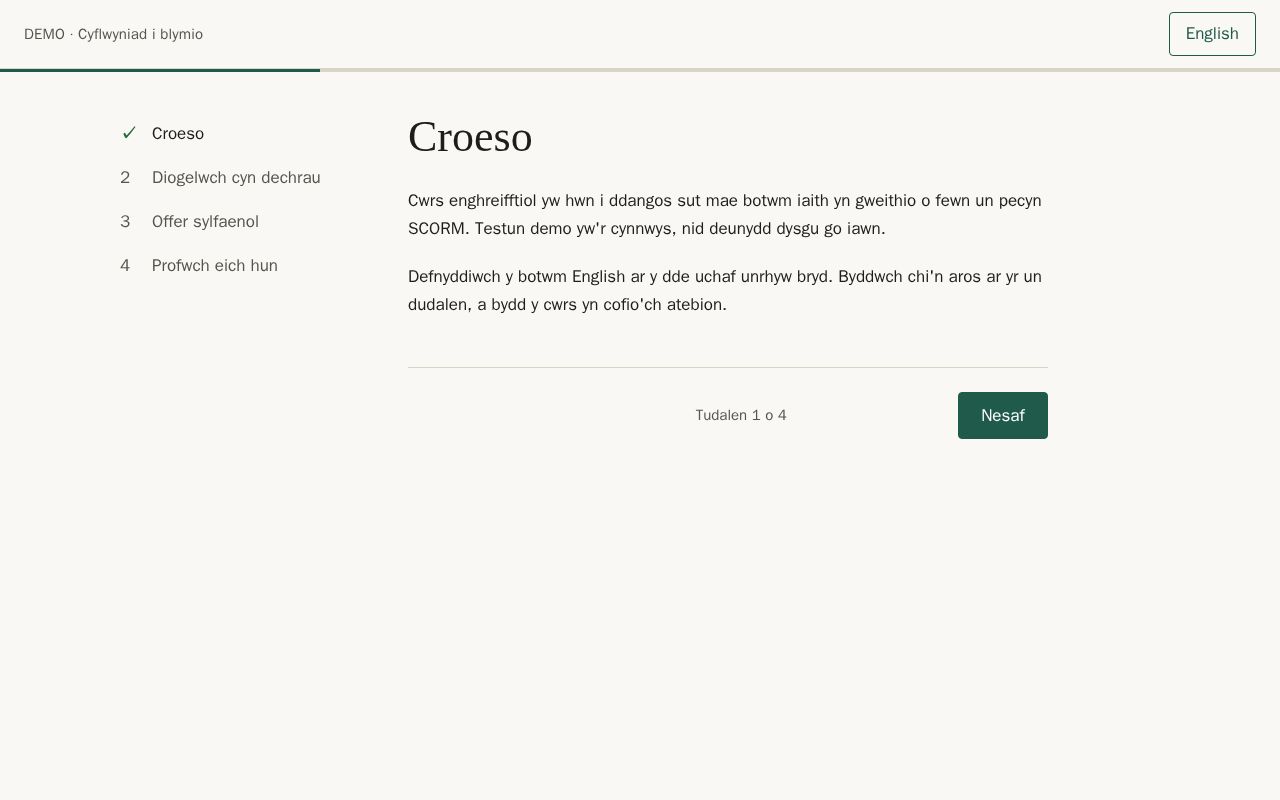The image size is (1280, 800).
Task: Click the paragraph starting Cwrs enghreifftiol
Action: (728, 215)
